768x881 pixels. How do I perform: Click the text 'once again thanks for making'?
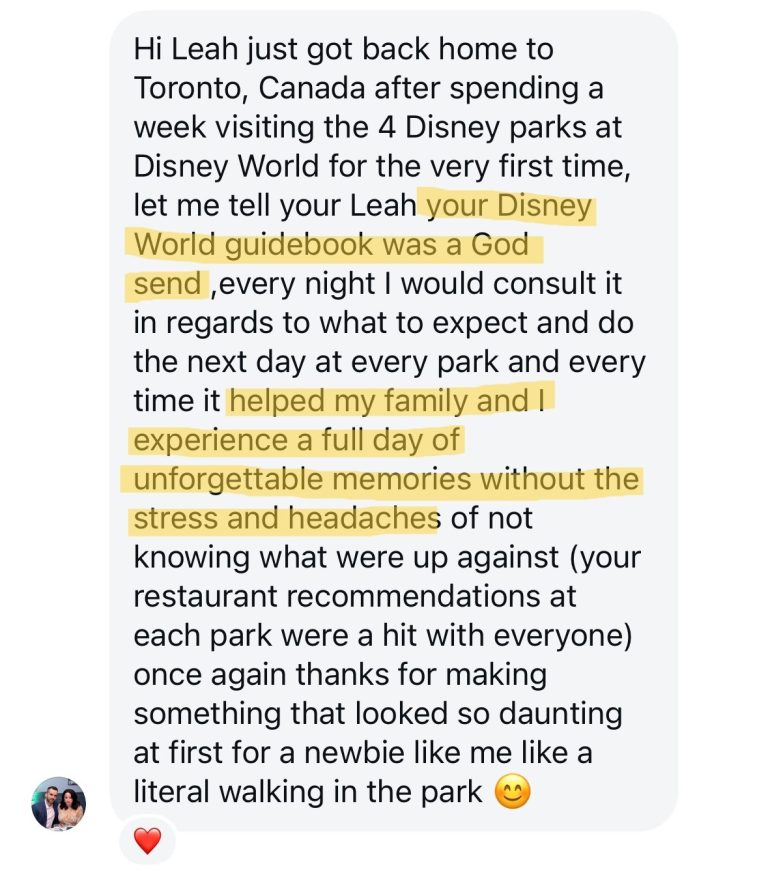coord(340,674)
